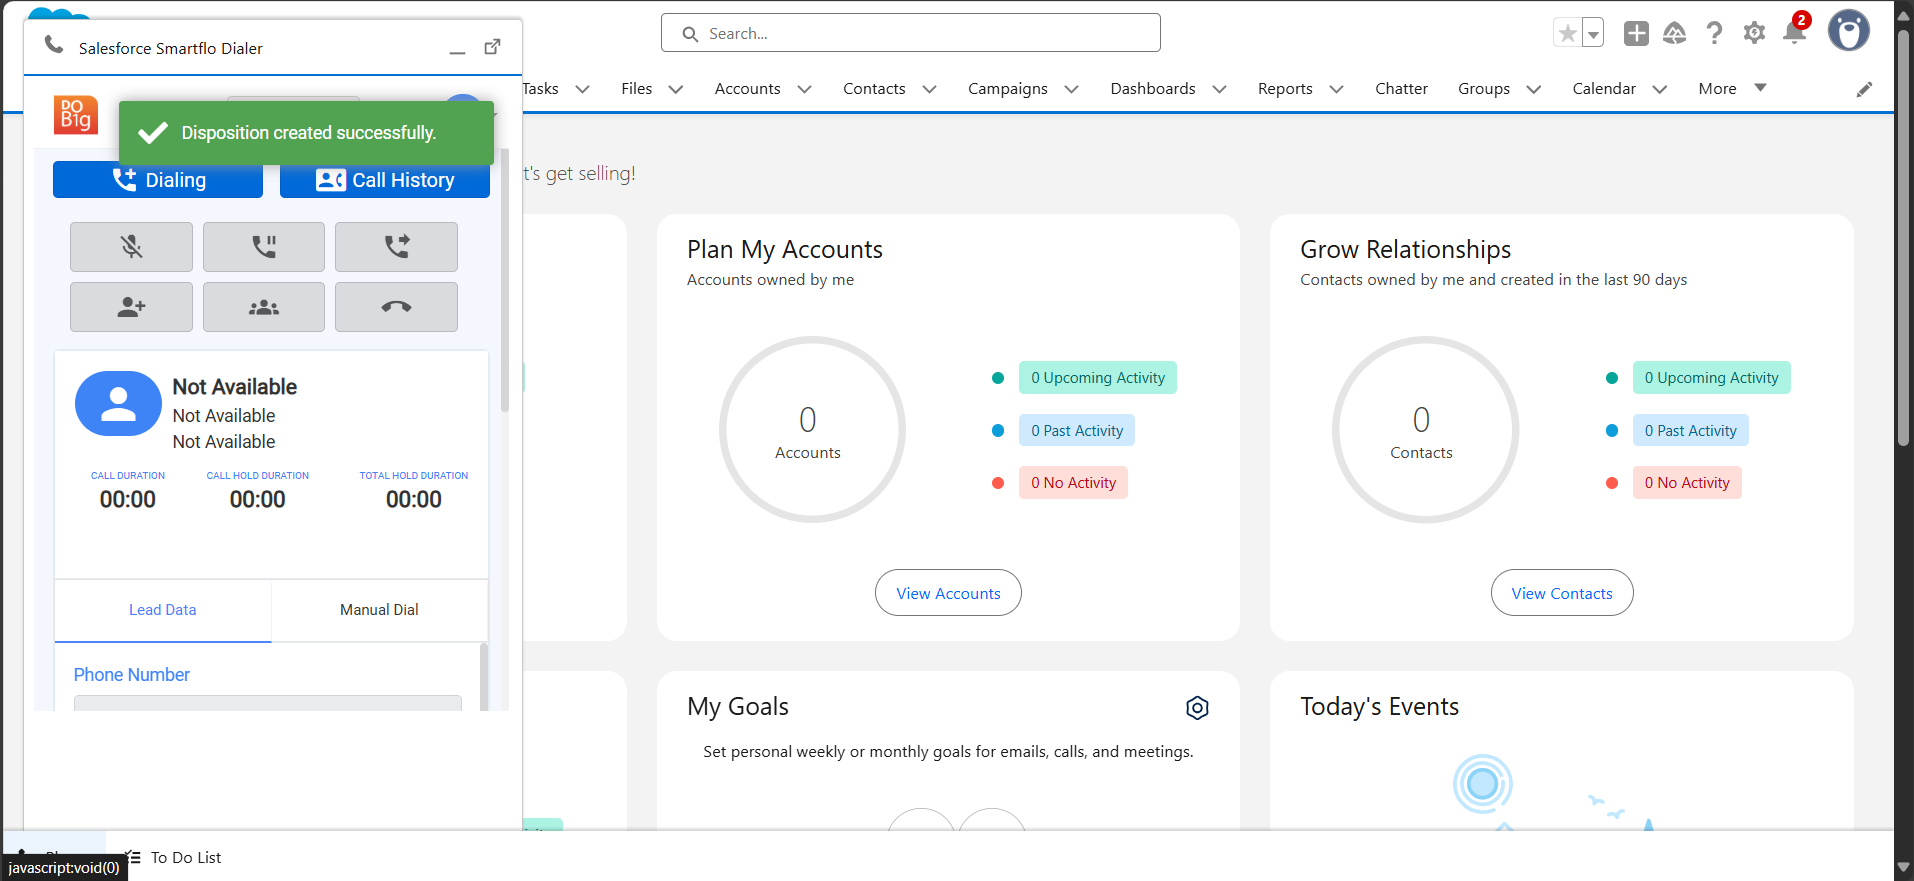Click the View Accounts button

(948, 593)
